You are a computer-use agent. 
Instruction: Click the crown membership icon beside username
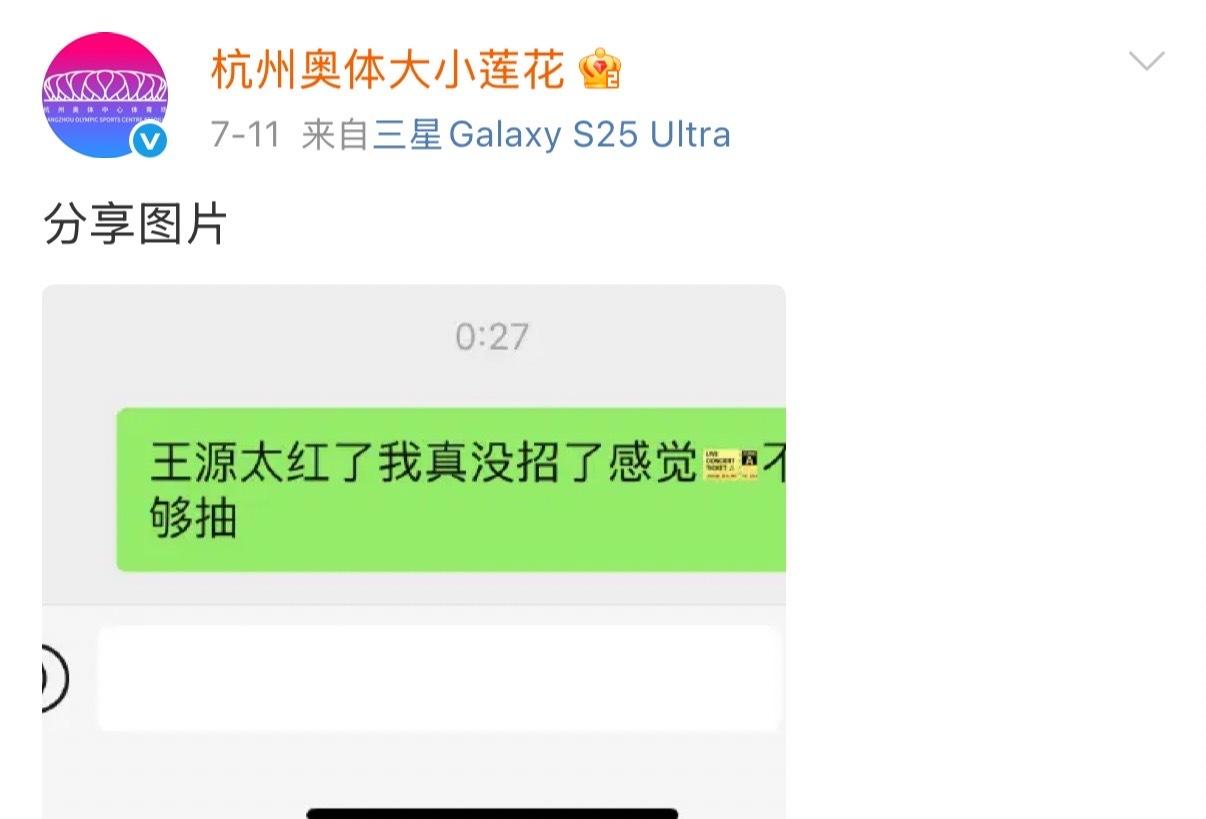[x=600, y=69]
